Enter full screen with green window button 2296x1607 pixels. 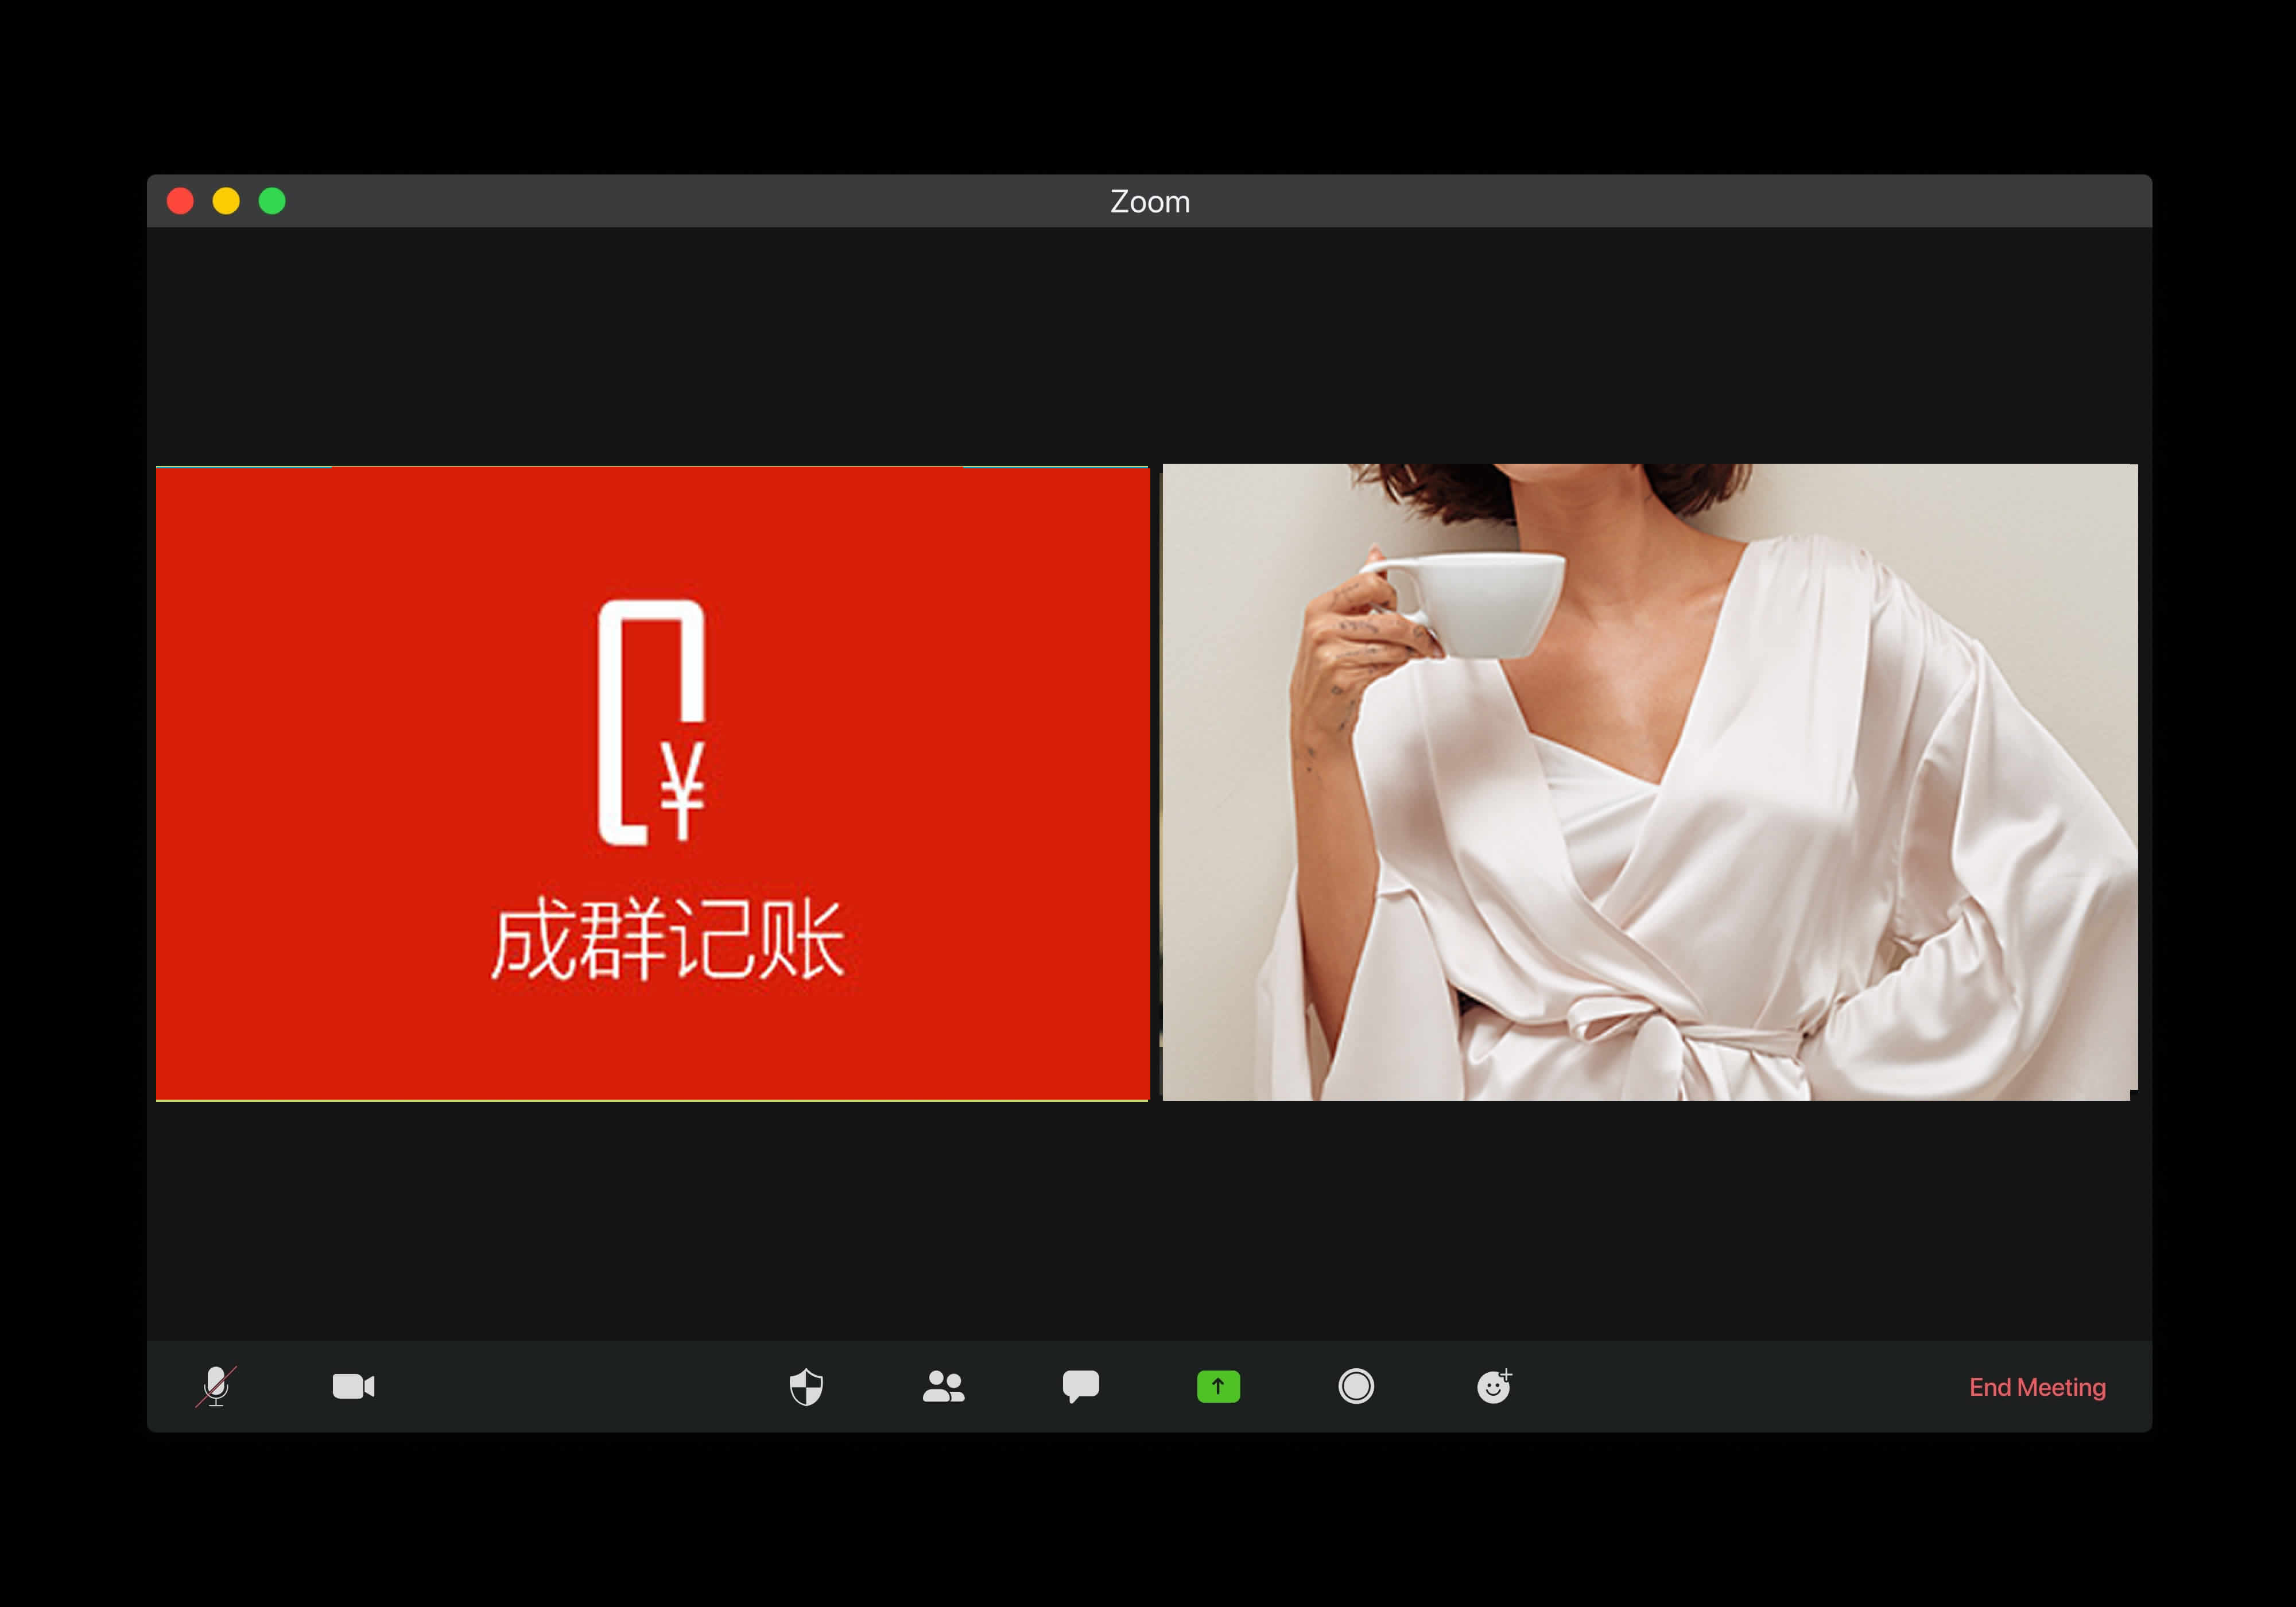coord(272,202)
